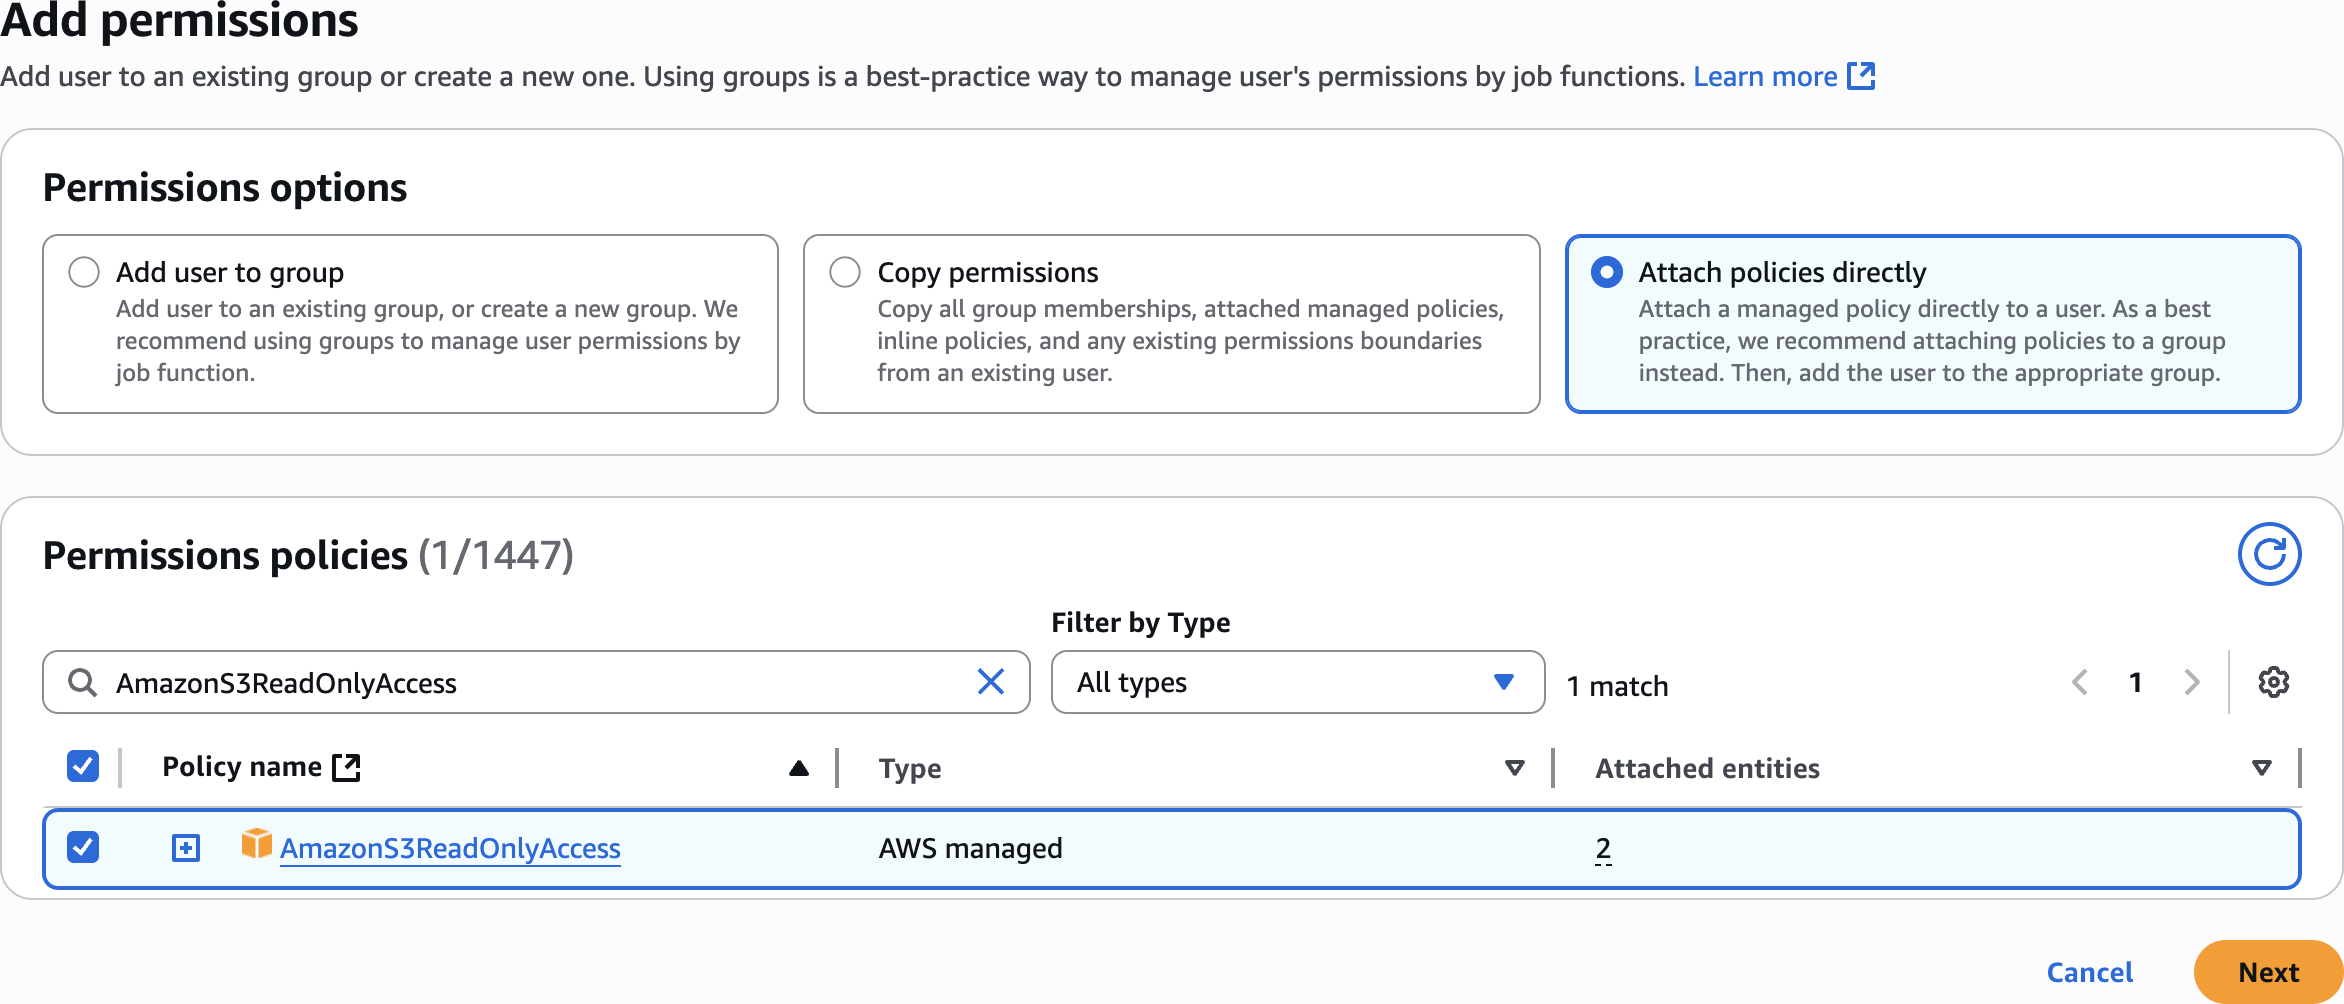Select the Add user to group option
Image resolution: width=2344 pixels, height=1004 pixels.
(84, 272)
